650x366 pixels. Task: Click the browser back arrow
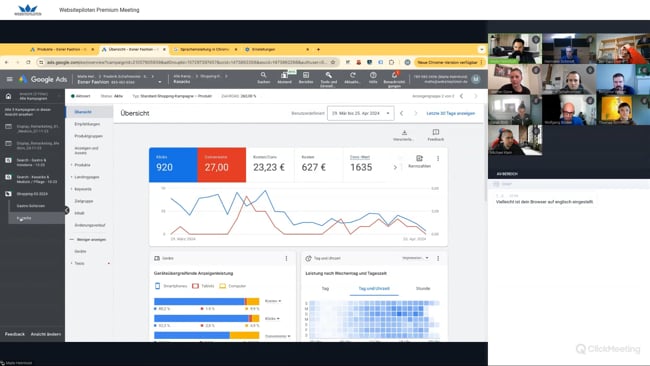coord(7,62)
